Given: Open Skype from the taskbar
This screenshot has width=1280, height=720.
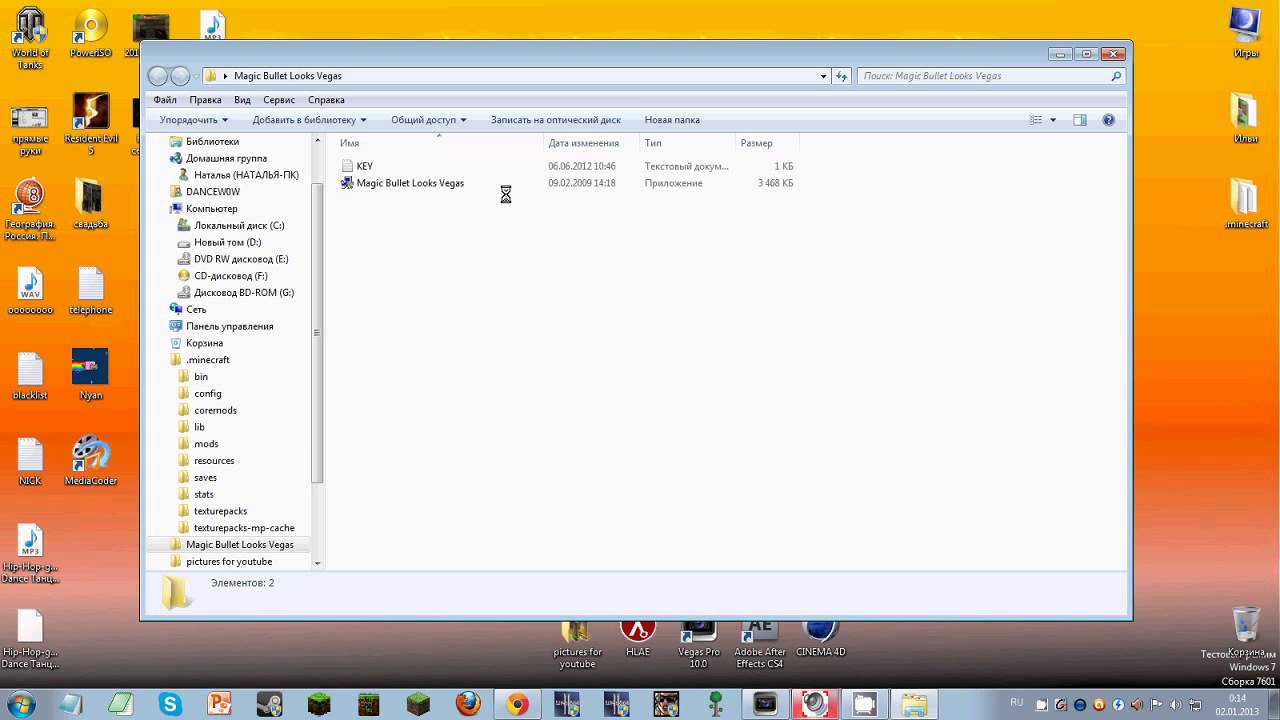Looking at the screenshot, I should tap(170, 704).
